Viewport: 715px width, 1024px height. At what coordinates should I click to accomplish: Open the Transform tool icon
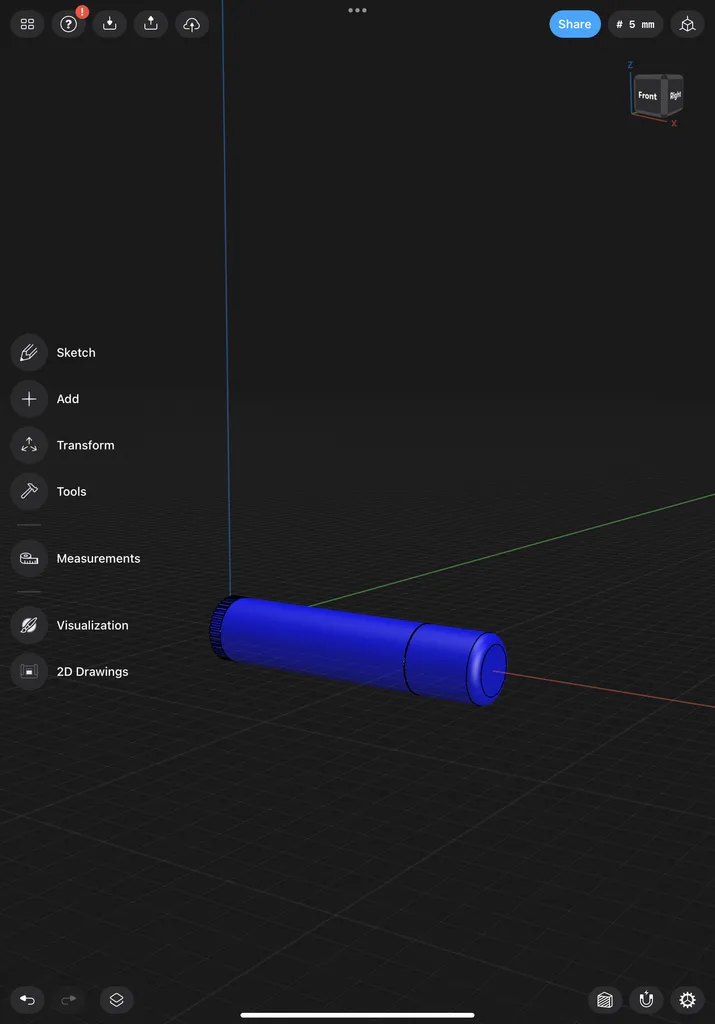click(29, 445)
